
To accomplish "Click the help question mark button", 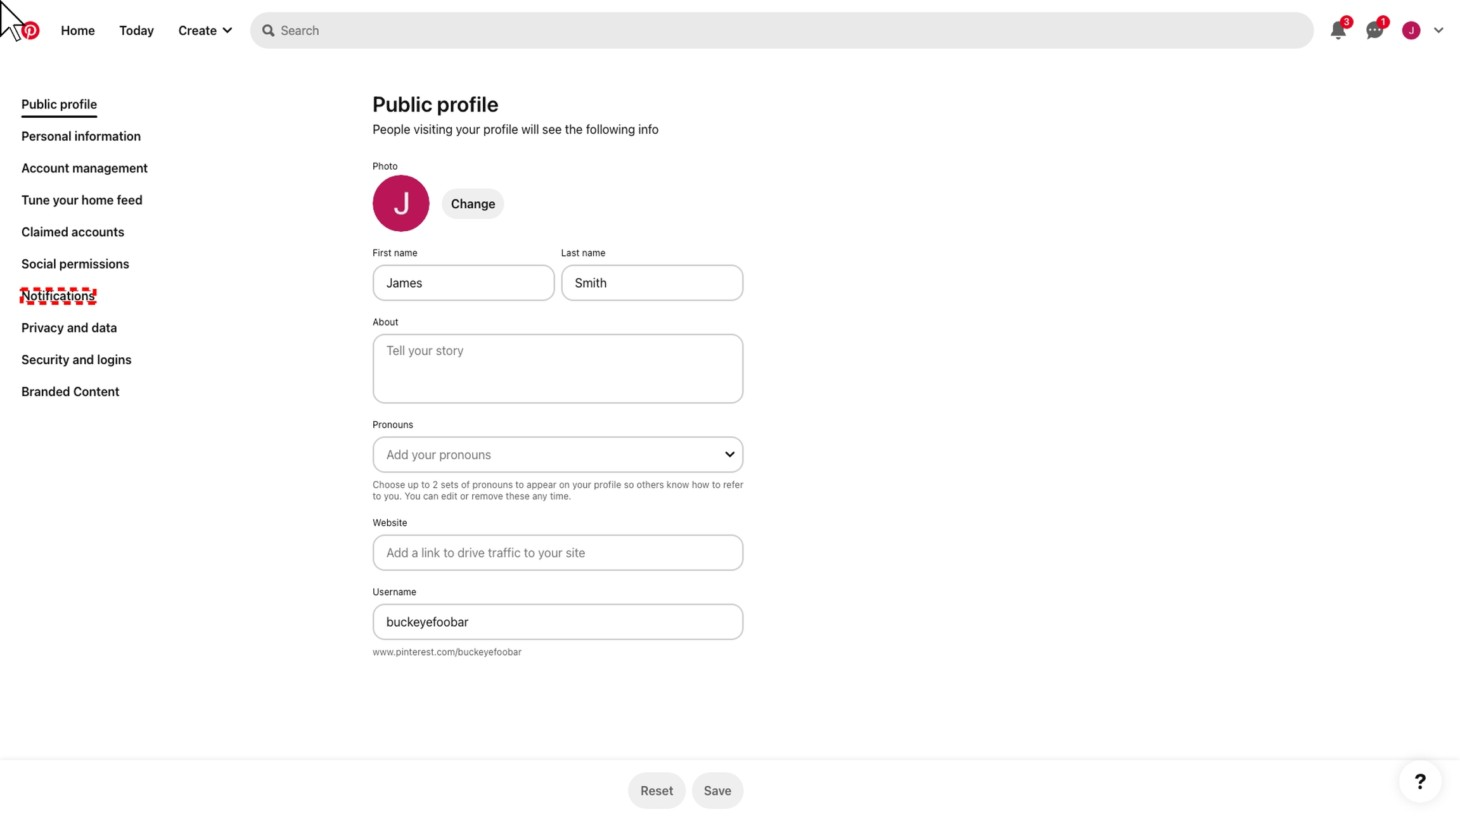I will (1420, 782).
